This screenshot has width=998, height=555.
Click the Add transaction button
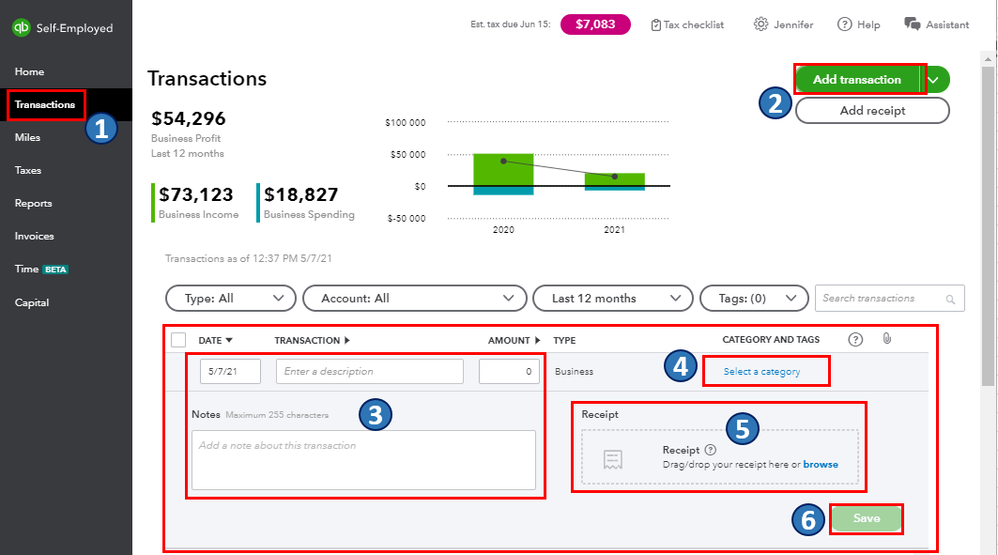(x=857, y=80)
